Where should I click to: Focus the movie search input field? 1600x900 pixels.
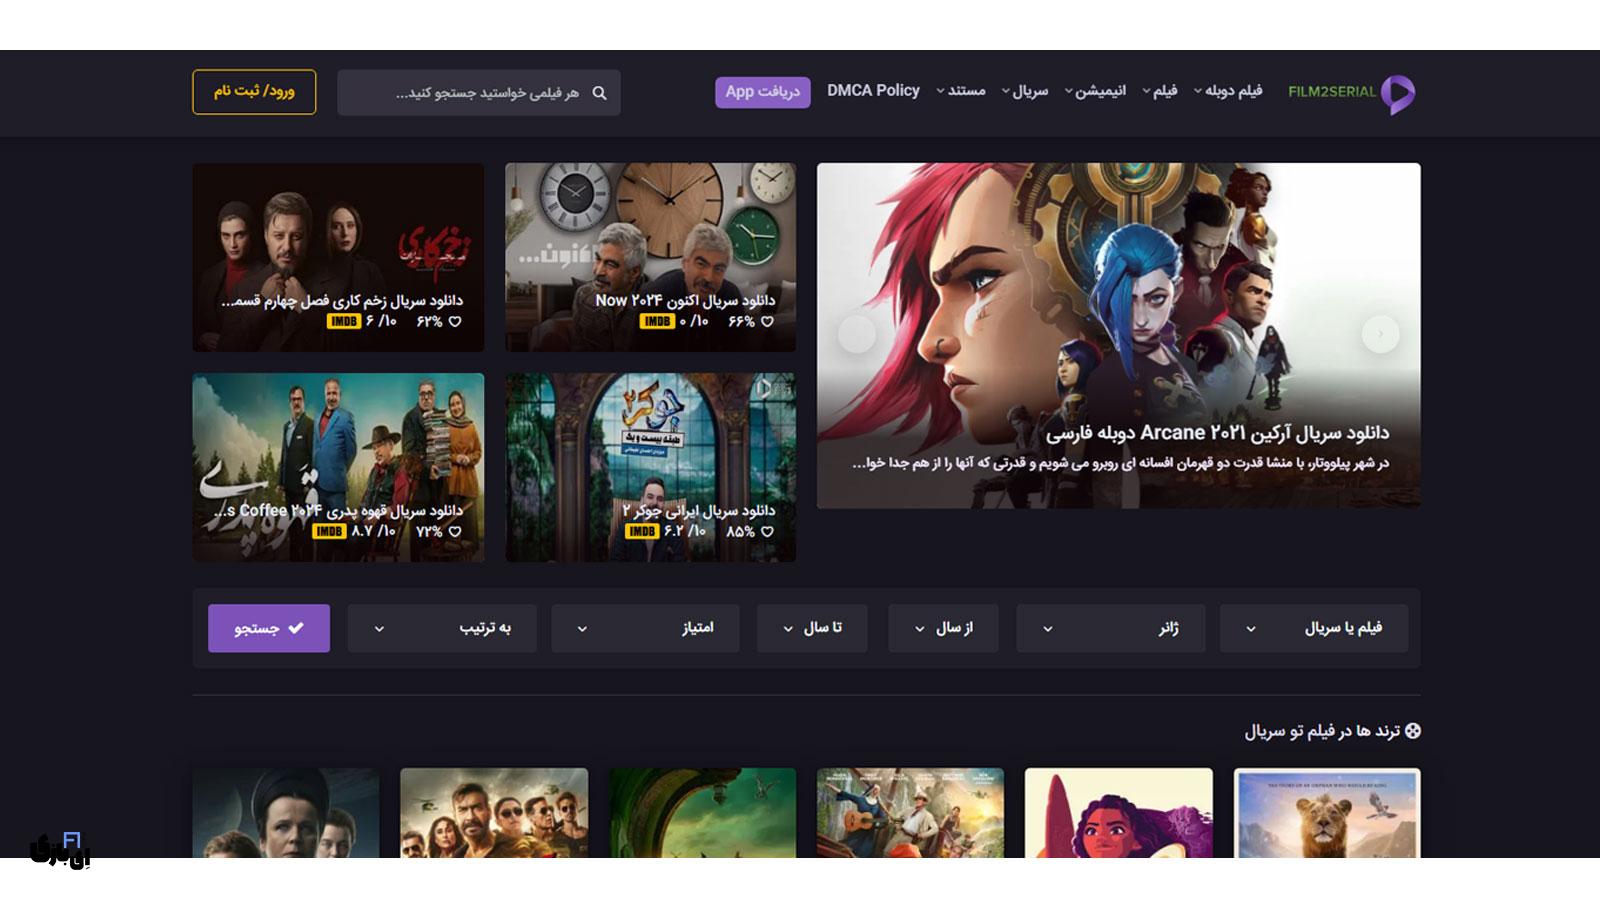[479, 93]
